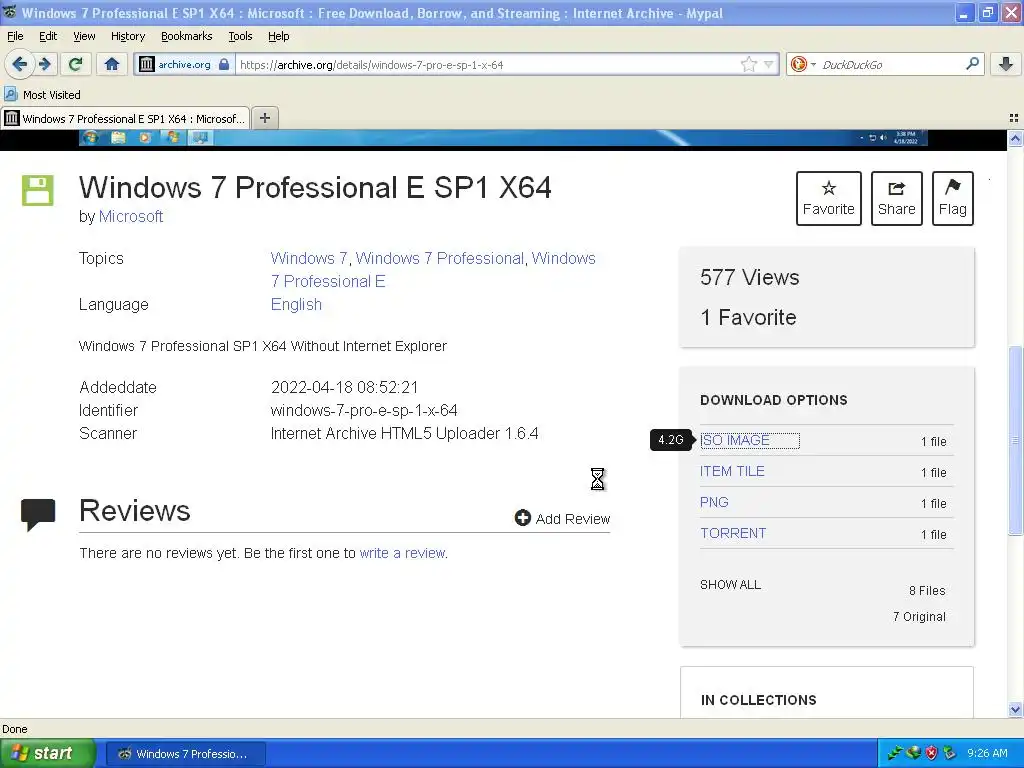Open the Help menu
Image resolution: width=1024 pixels, height=768 pixels.
point(278,36)
